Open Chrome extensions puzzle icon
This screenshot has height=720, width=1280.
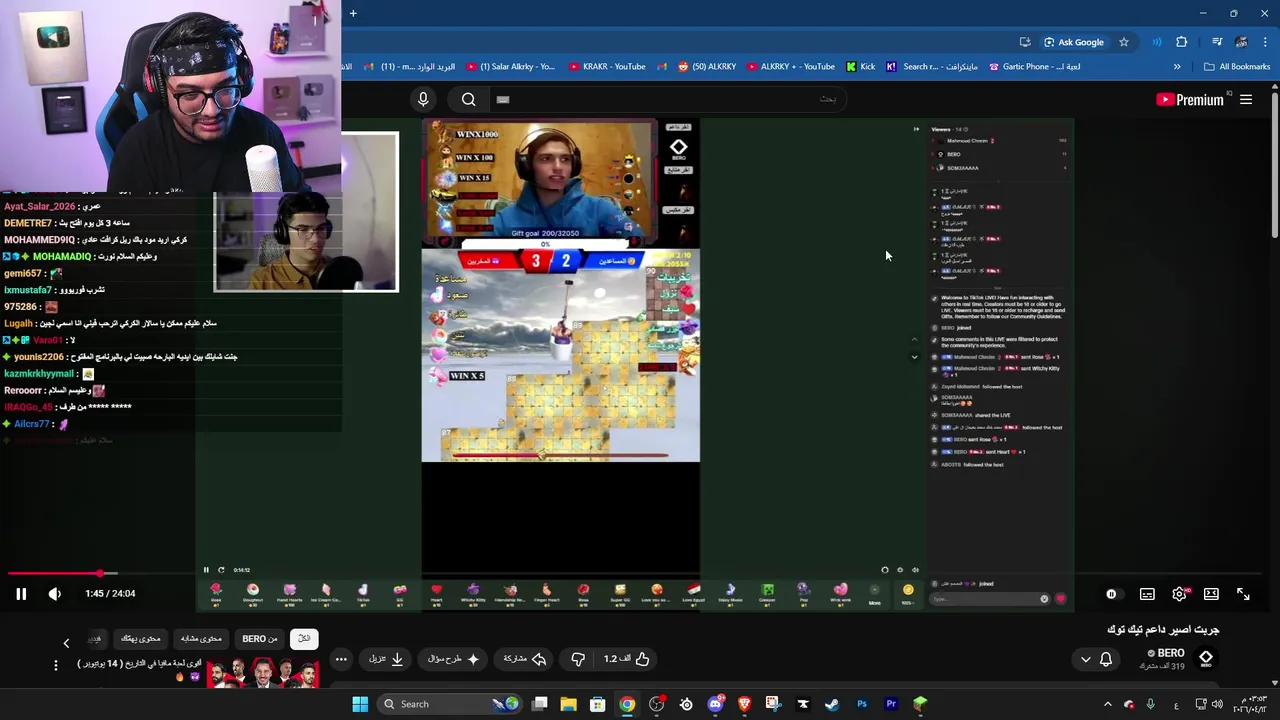click(x=1182, y=42)
